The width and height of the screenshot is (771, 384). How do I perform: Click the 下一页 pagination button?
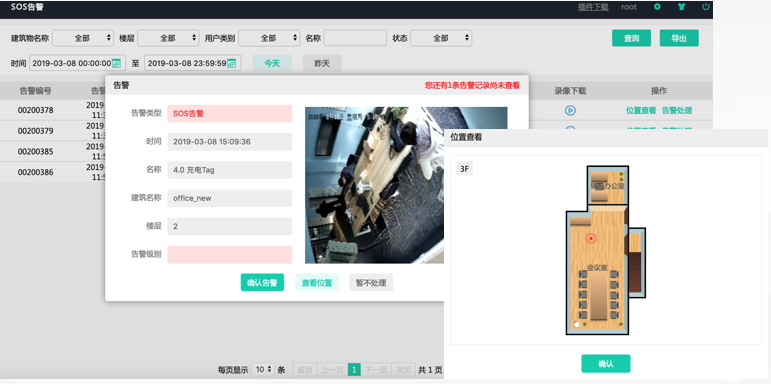(376, 370)
